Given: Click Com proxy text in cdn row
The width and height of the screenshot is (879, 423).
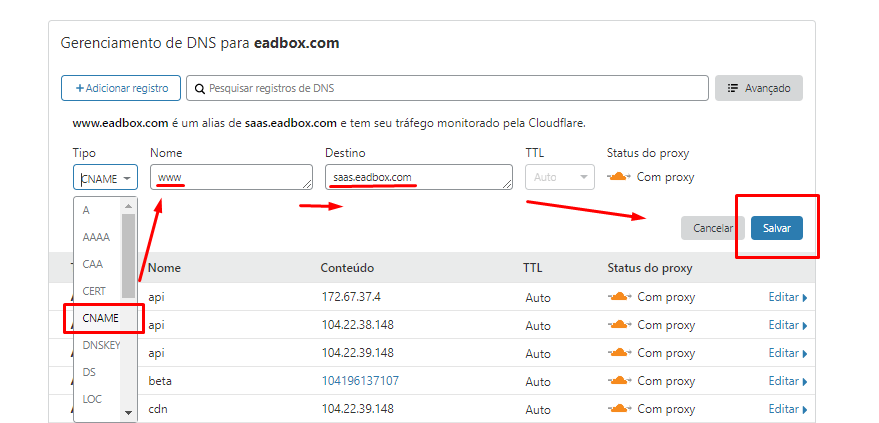Looking at the screenshot, I should tap(666, 409).
